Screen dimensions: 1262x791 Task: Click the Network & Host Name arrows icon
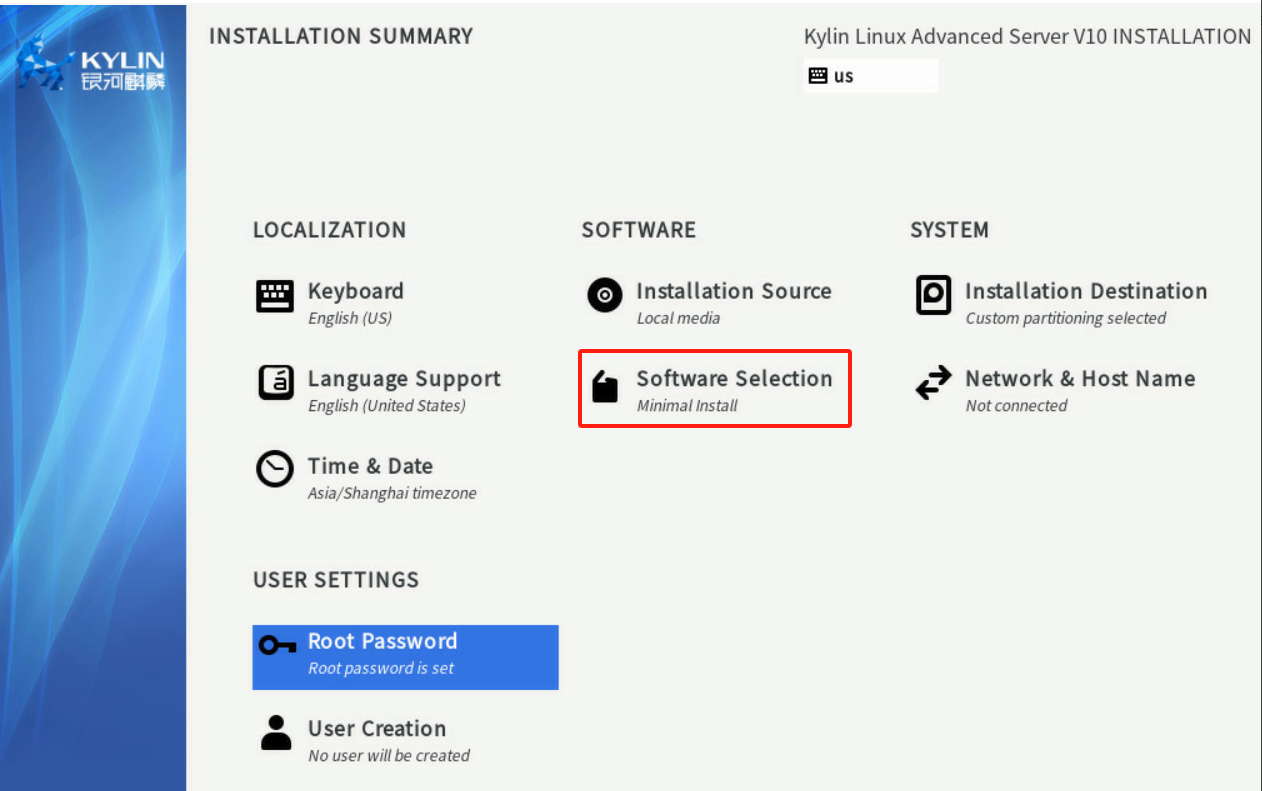[x=933, y=384]
